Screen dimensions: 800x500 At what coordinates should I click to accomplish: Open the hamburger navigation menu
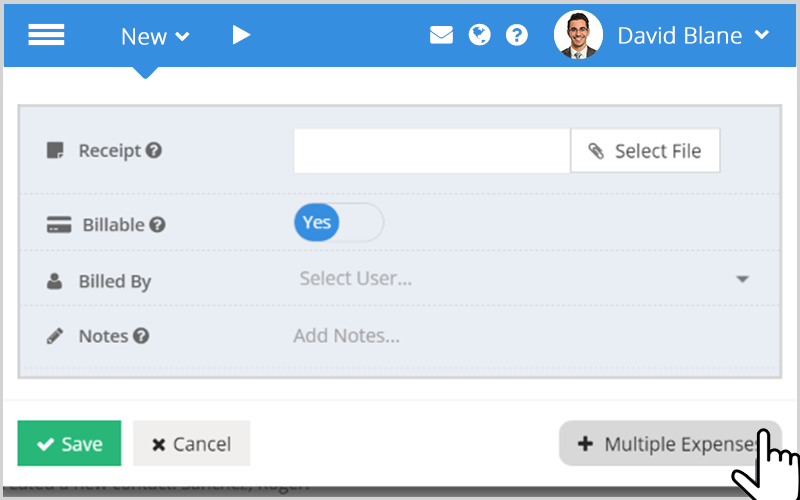46,35
